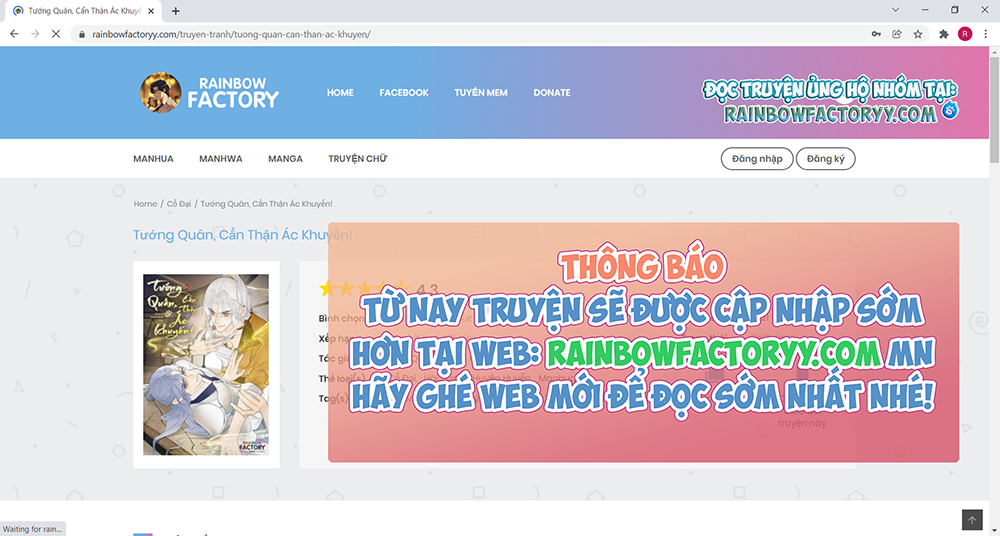Stop page loading with the X button

pos(57,33)
